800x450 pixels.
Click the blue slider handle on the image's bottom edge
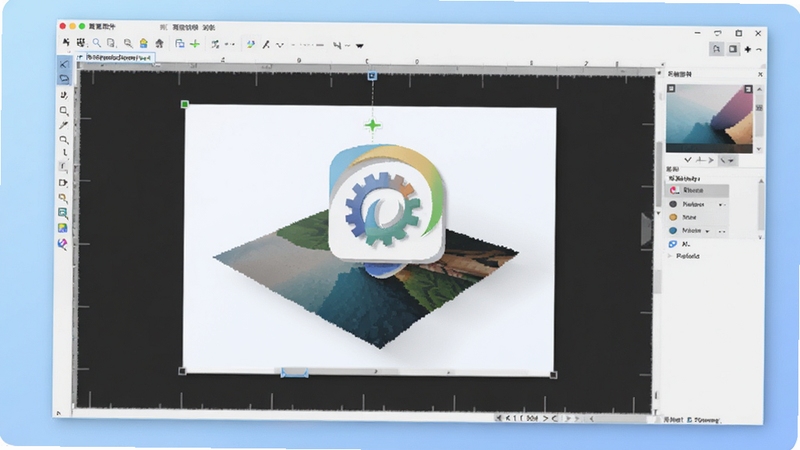click(x=295, y=374)
